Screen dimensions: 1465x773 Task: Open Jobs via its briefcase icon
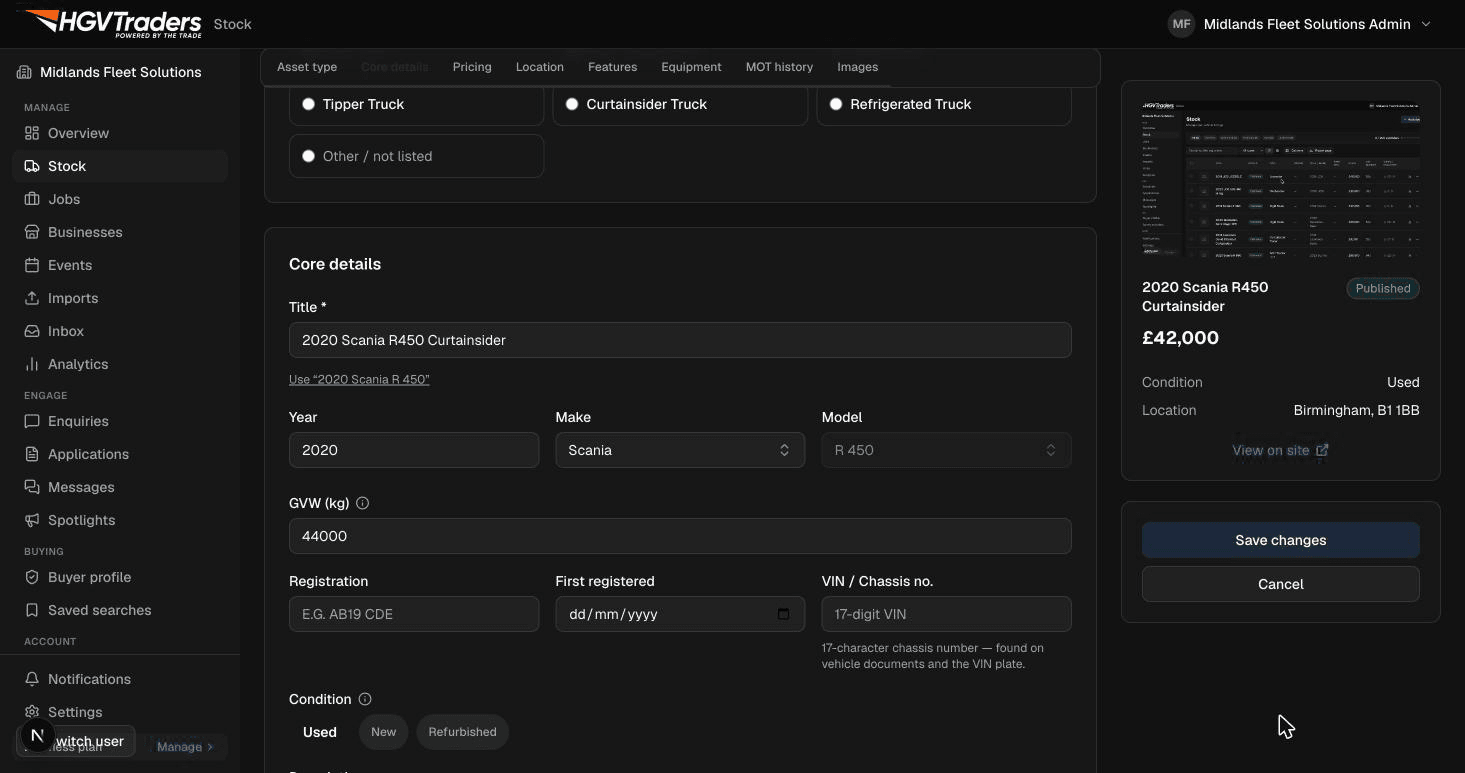point(32,199)
